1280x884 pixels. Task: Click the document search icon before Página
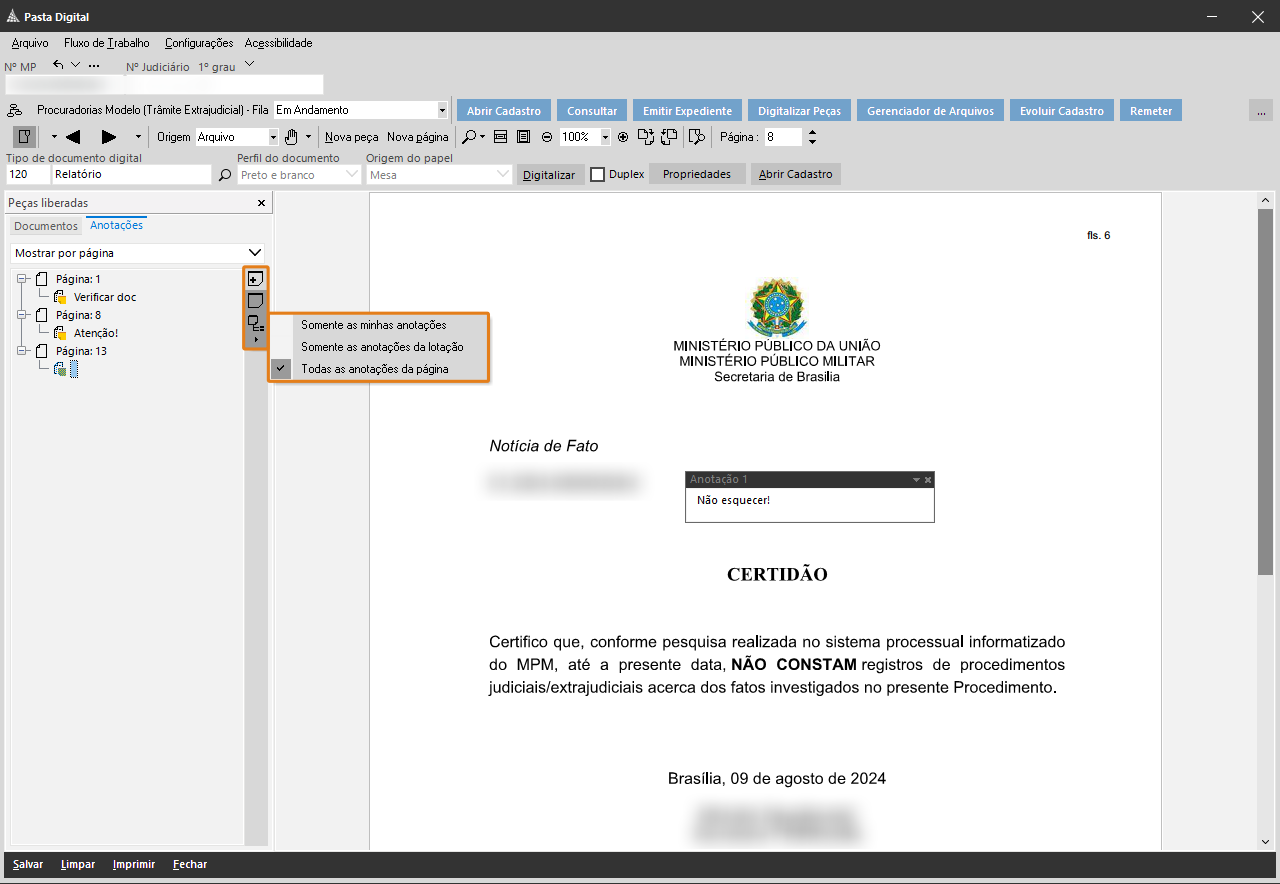click(698, 136)
